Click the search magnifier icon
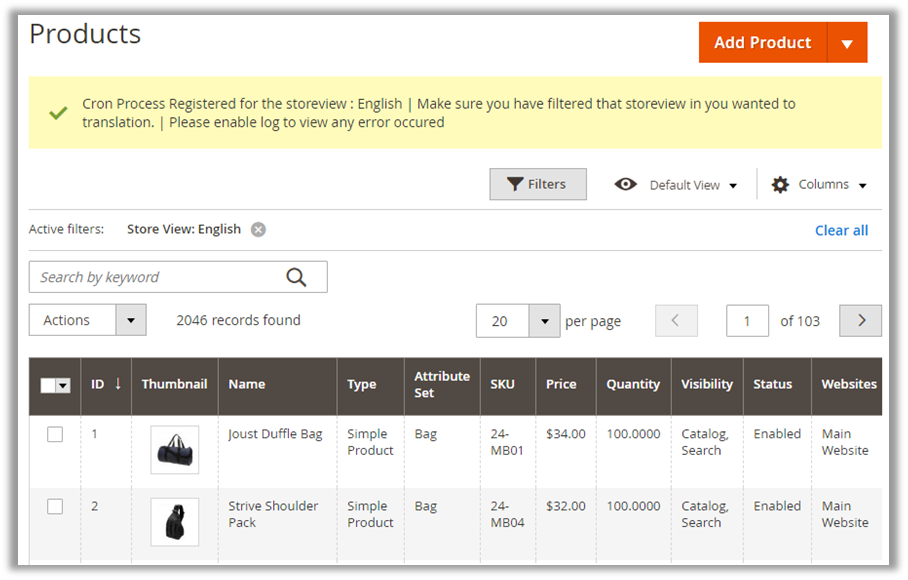 296,277
